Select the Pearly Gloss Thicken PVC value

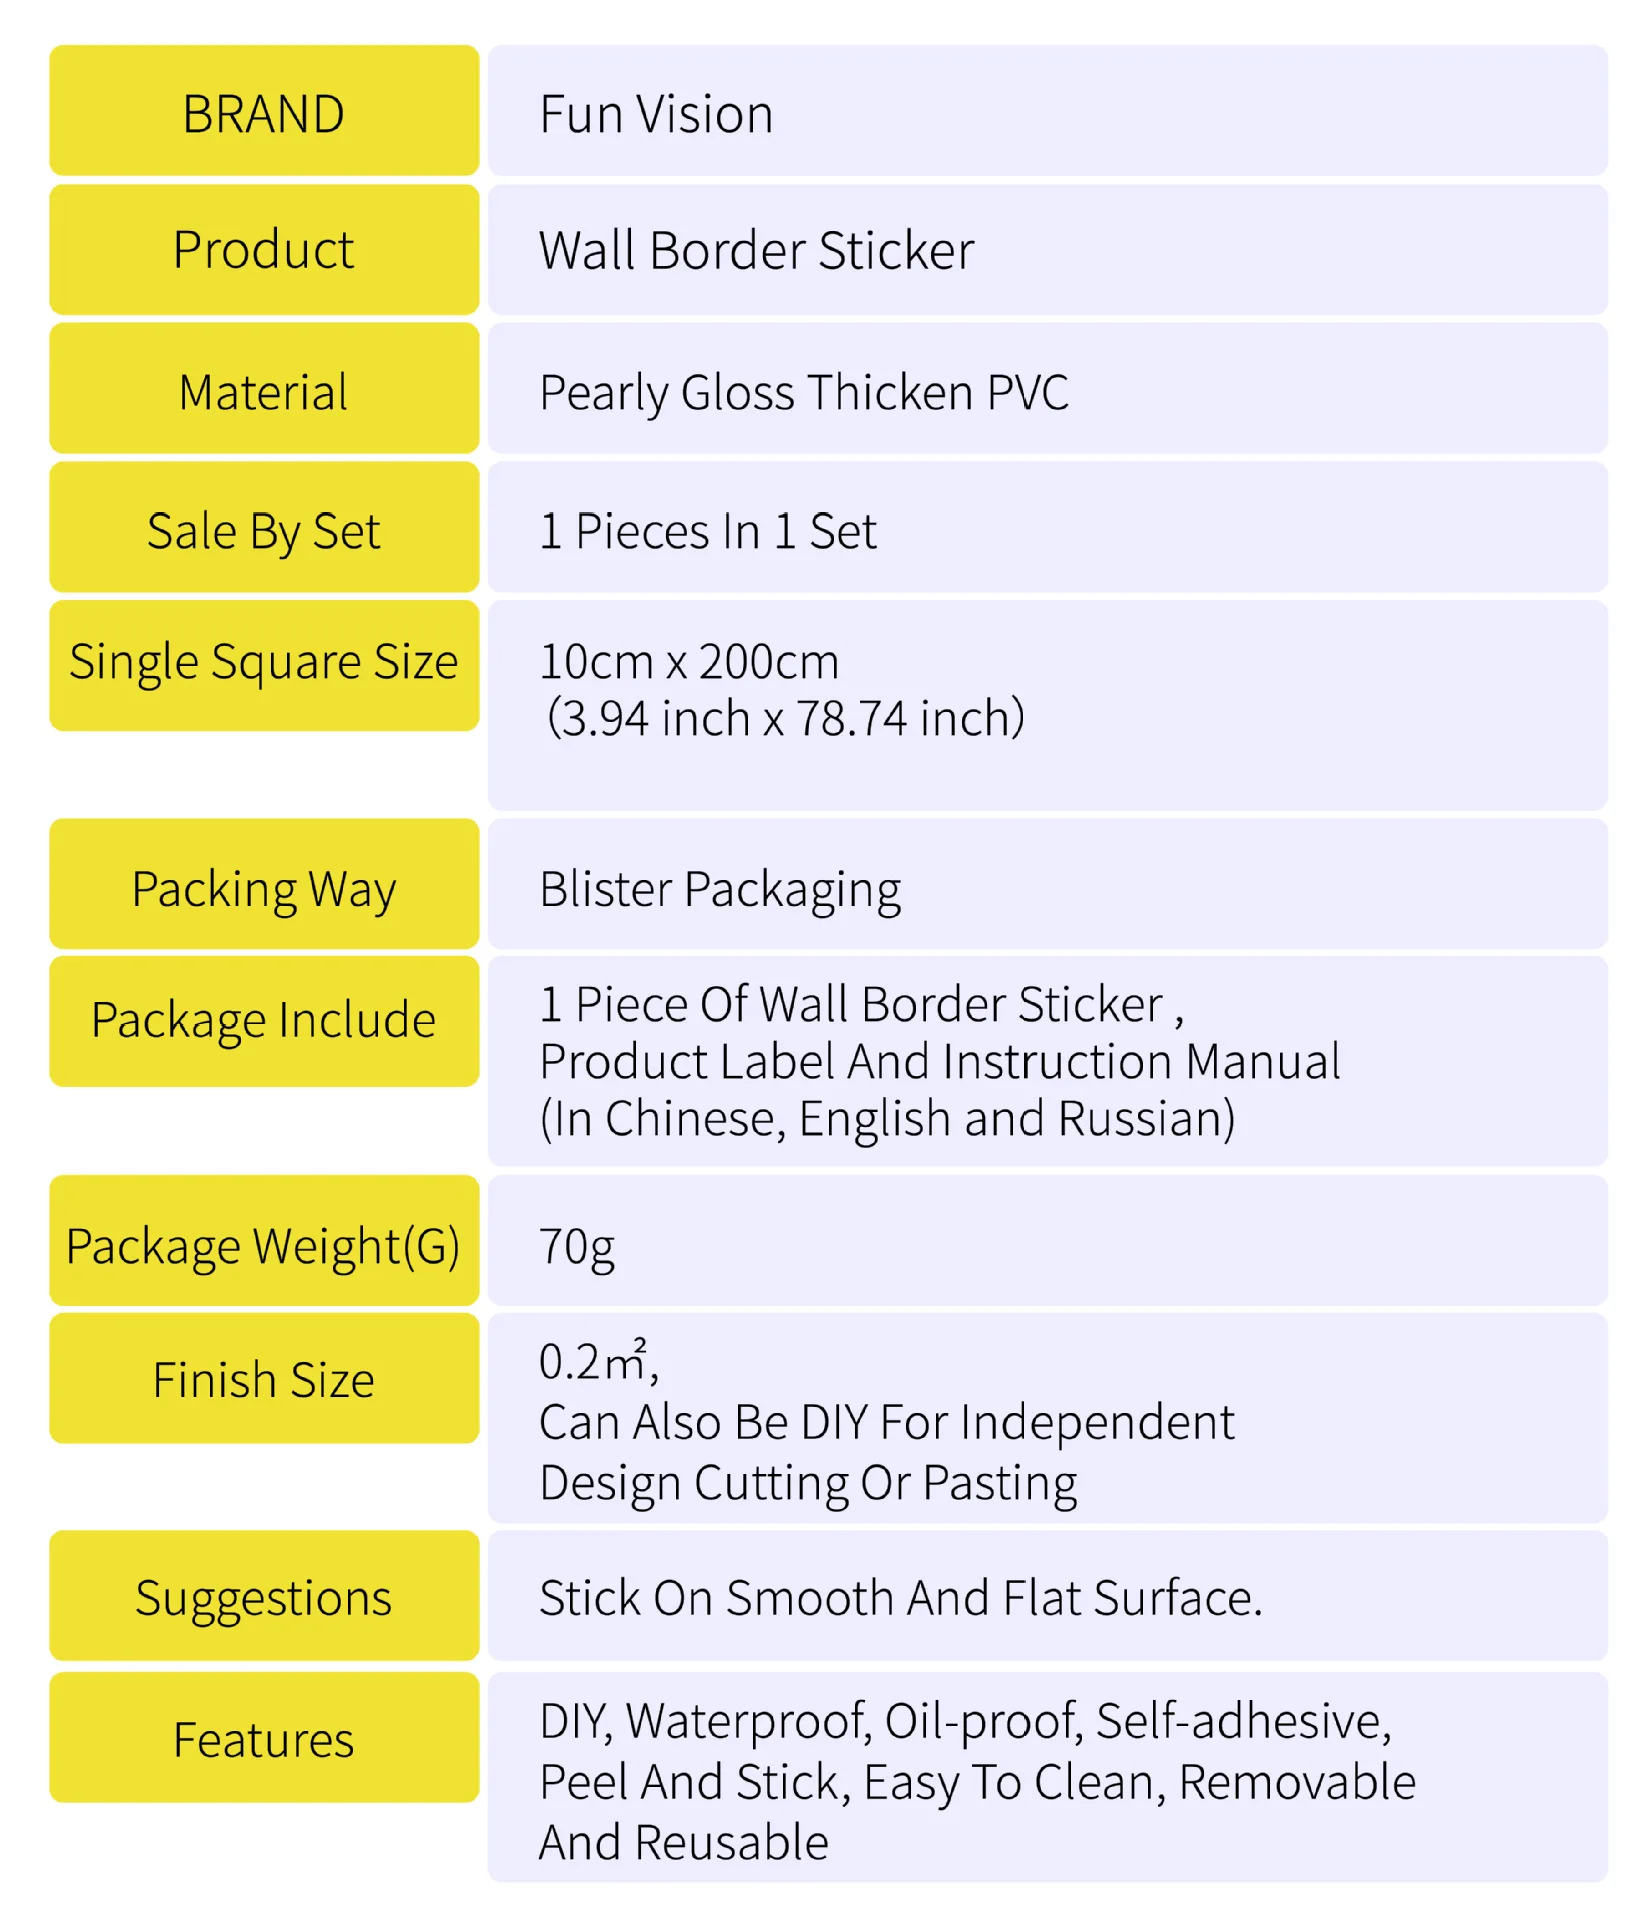point(804,393)
